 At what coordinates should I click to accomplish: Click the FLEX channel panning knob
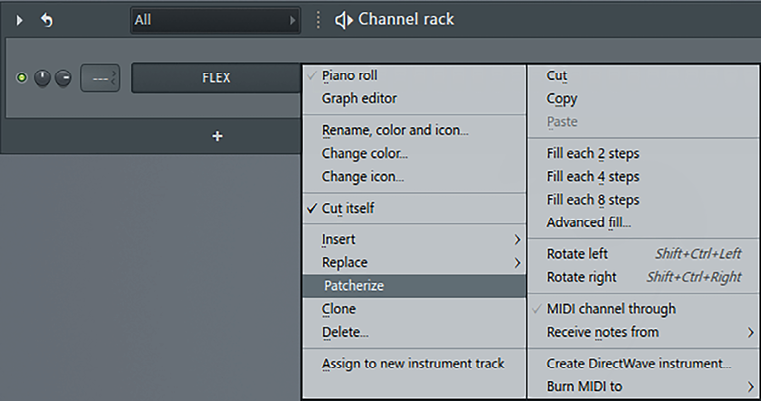point(42,78)
